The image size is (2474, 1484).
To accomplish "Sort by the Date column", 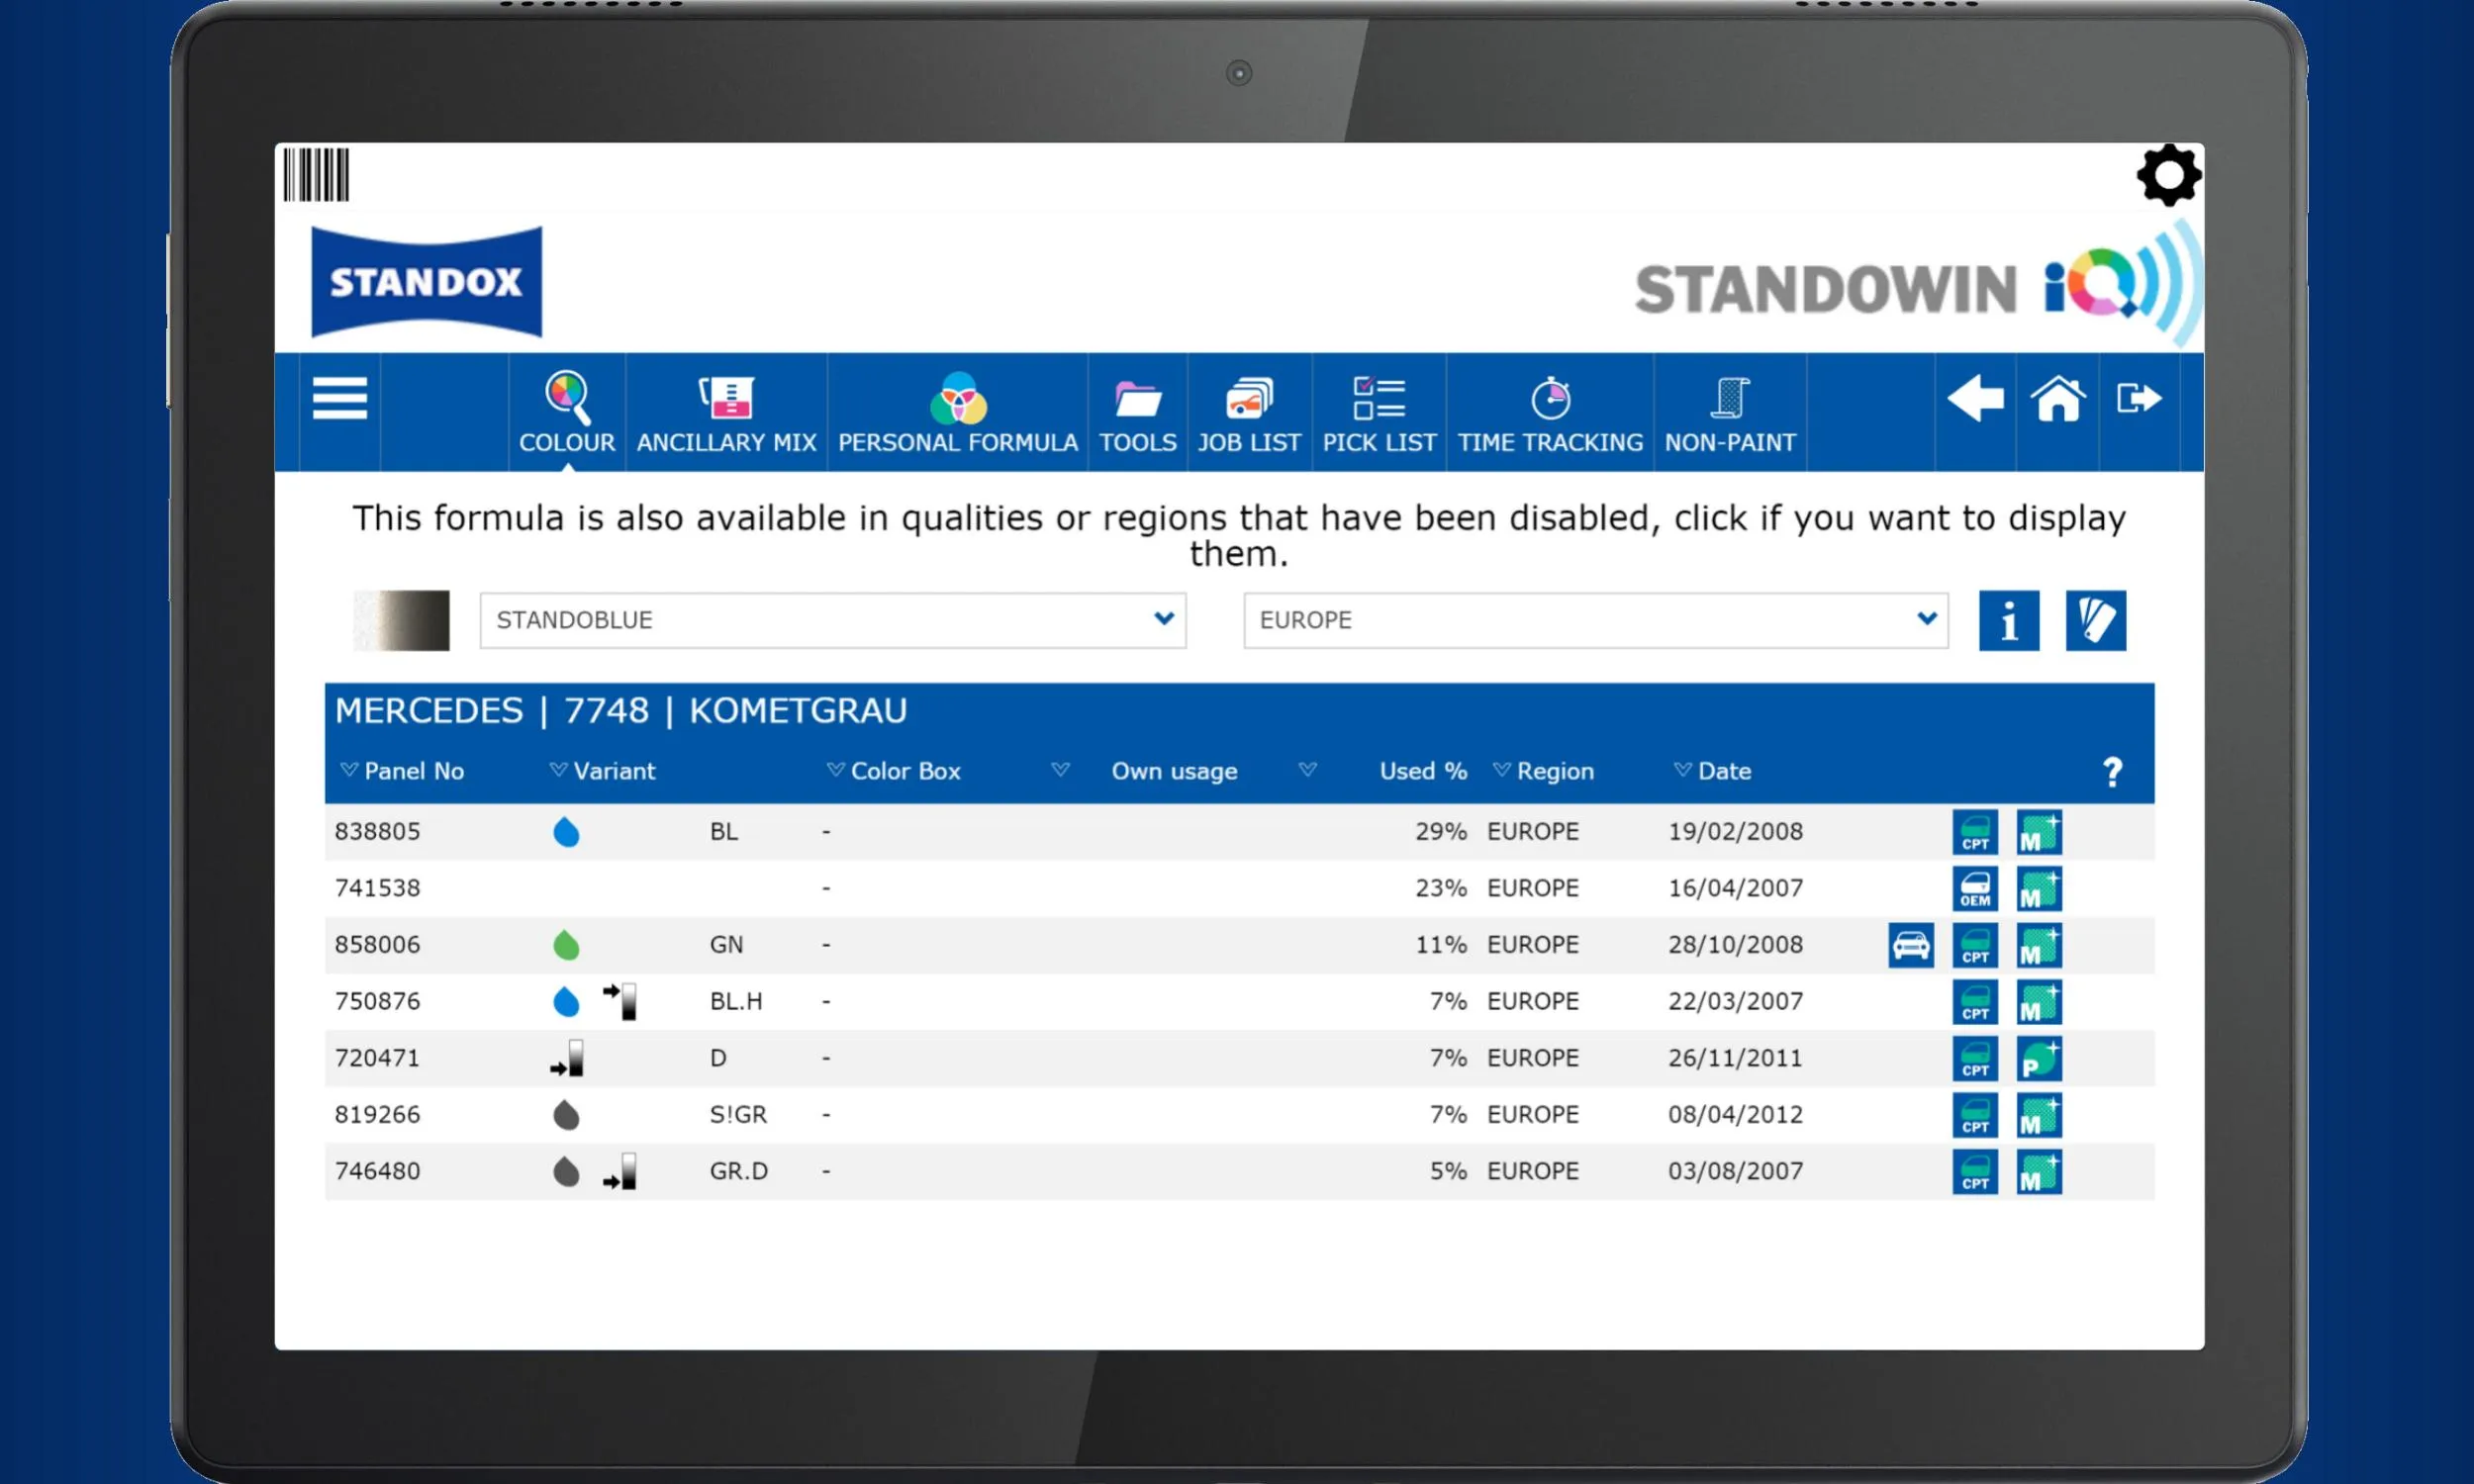I will point(1713,771).
